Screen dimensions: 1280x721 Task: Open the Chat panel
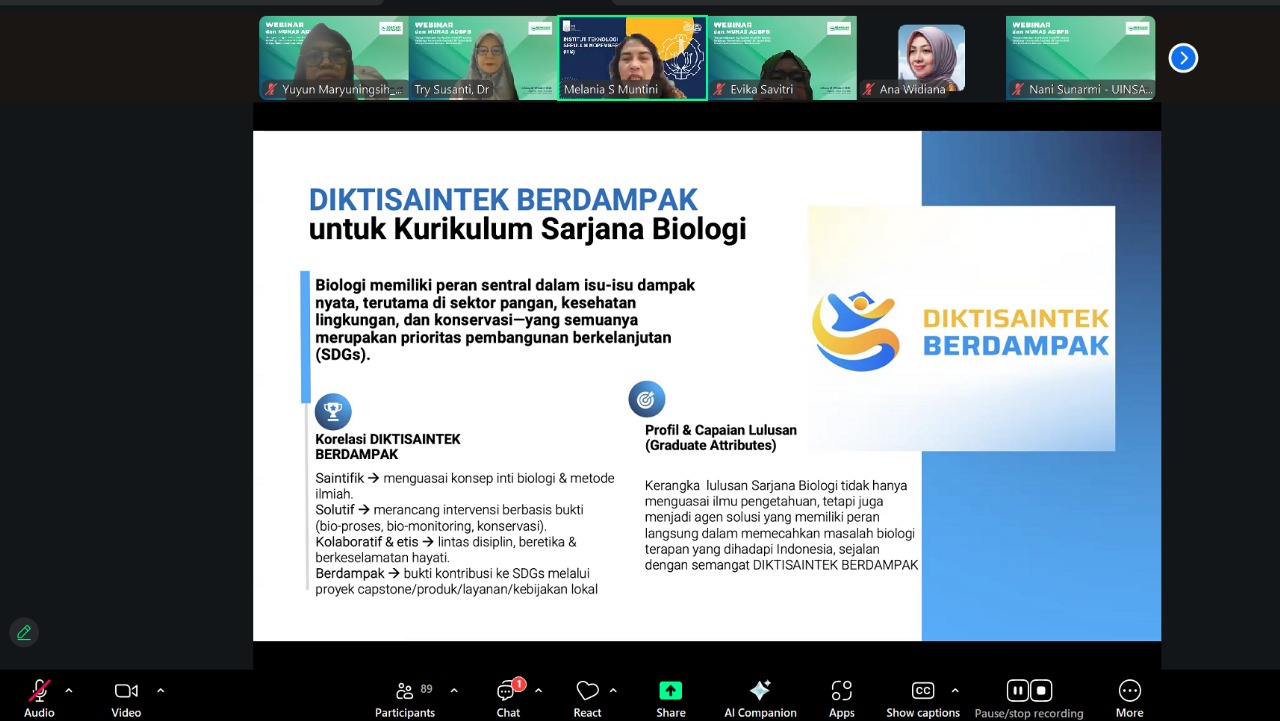[x=508, y=691]
